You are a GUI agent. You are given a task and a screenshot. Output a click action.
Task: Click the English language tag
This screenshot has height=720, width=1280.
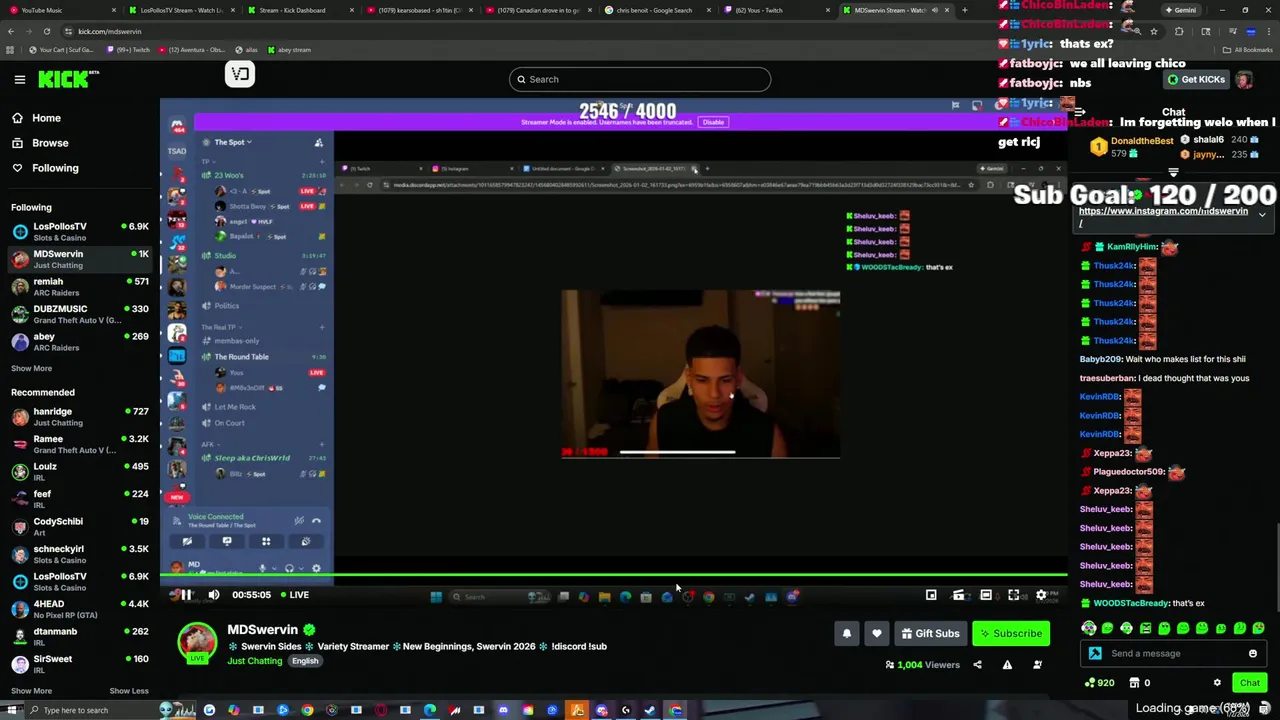pos(305,661)
